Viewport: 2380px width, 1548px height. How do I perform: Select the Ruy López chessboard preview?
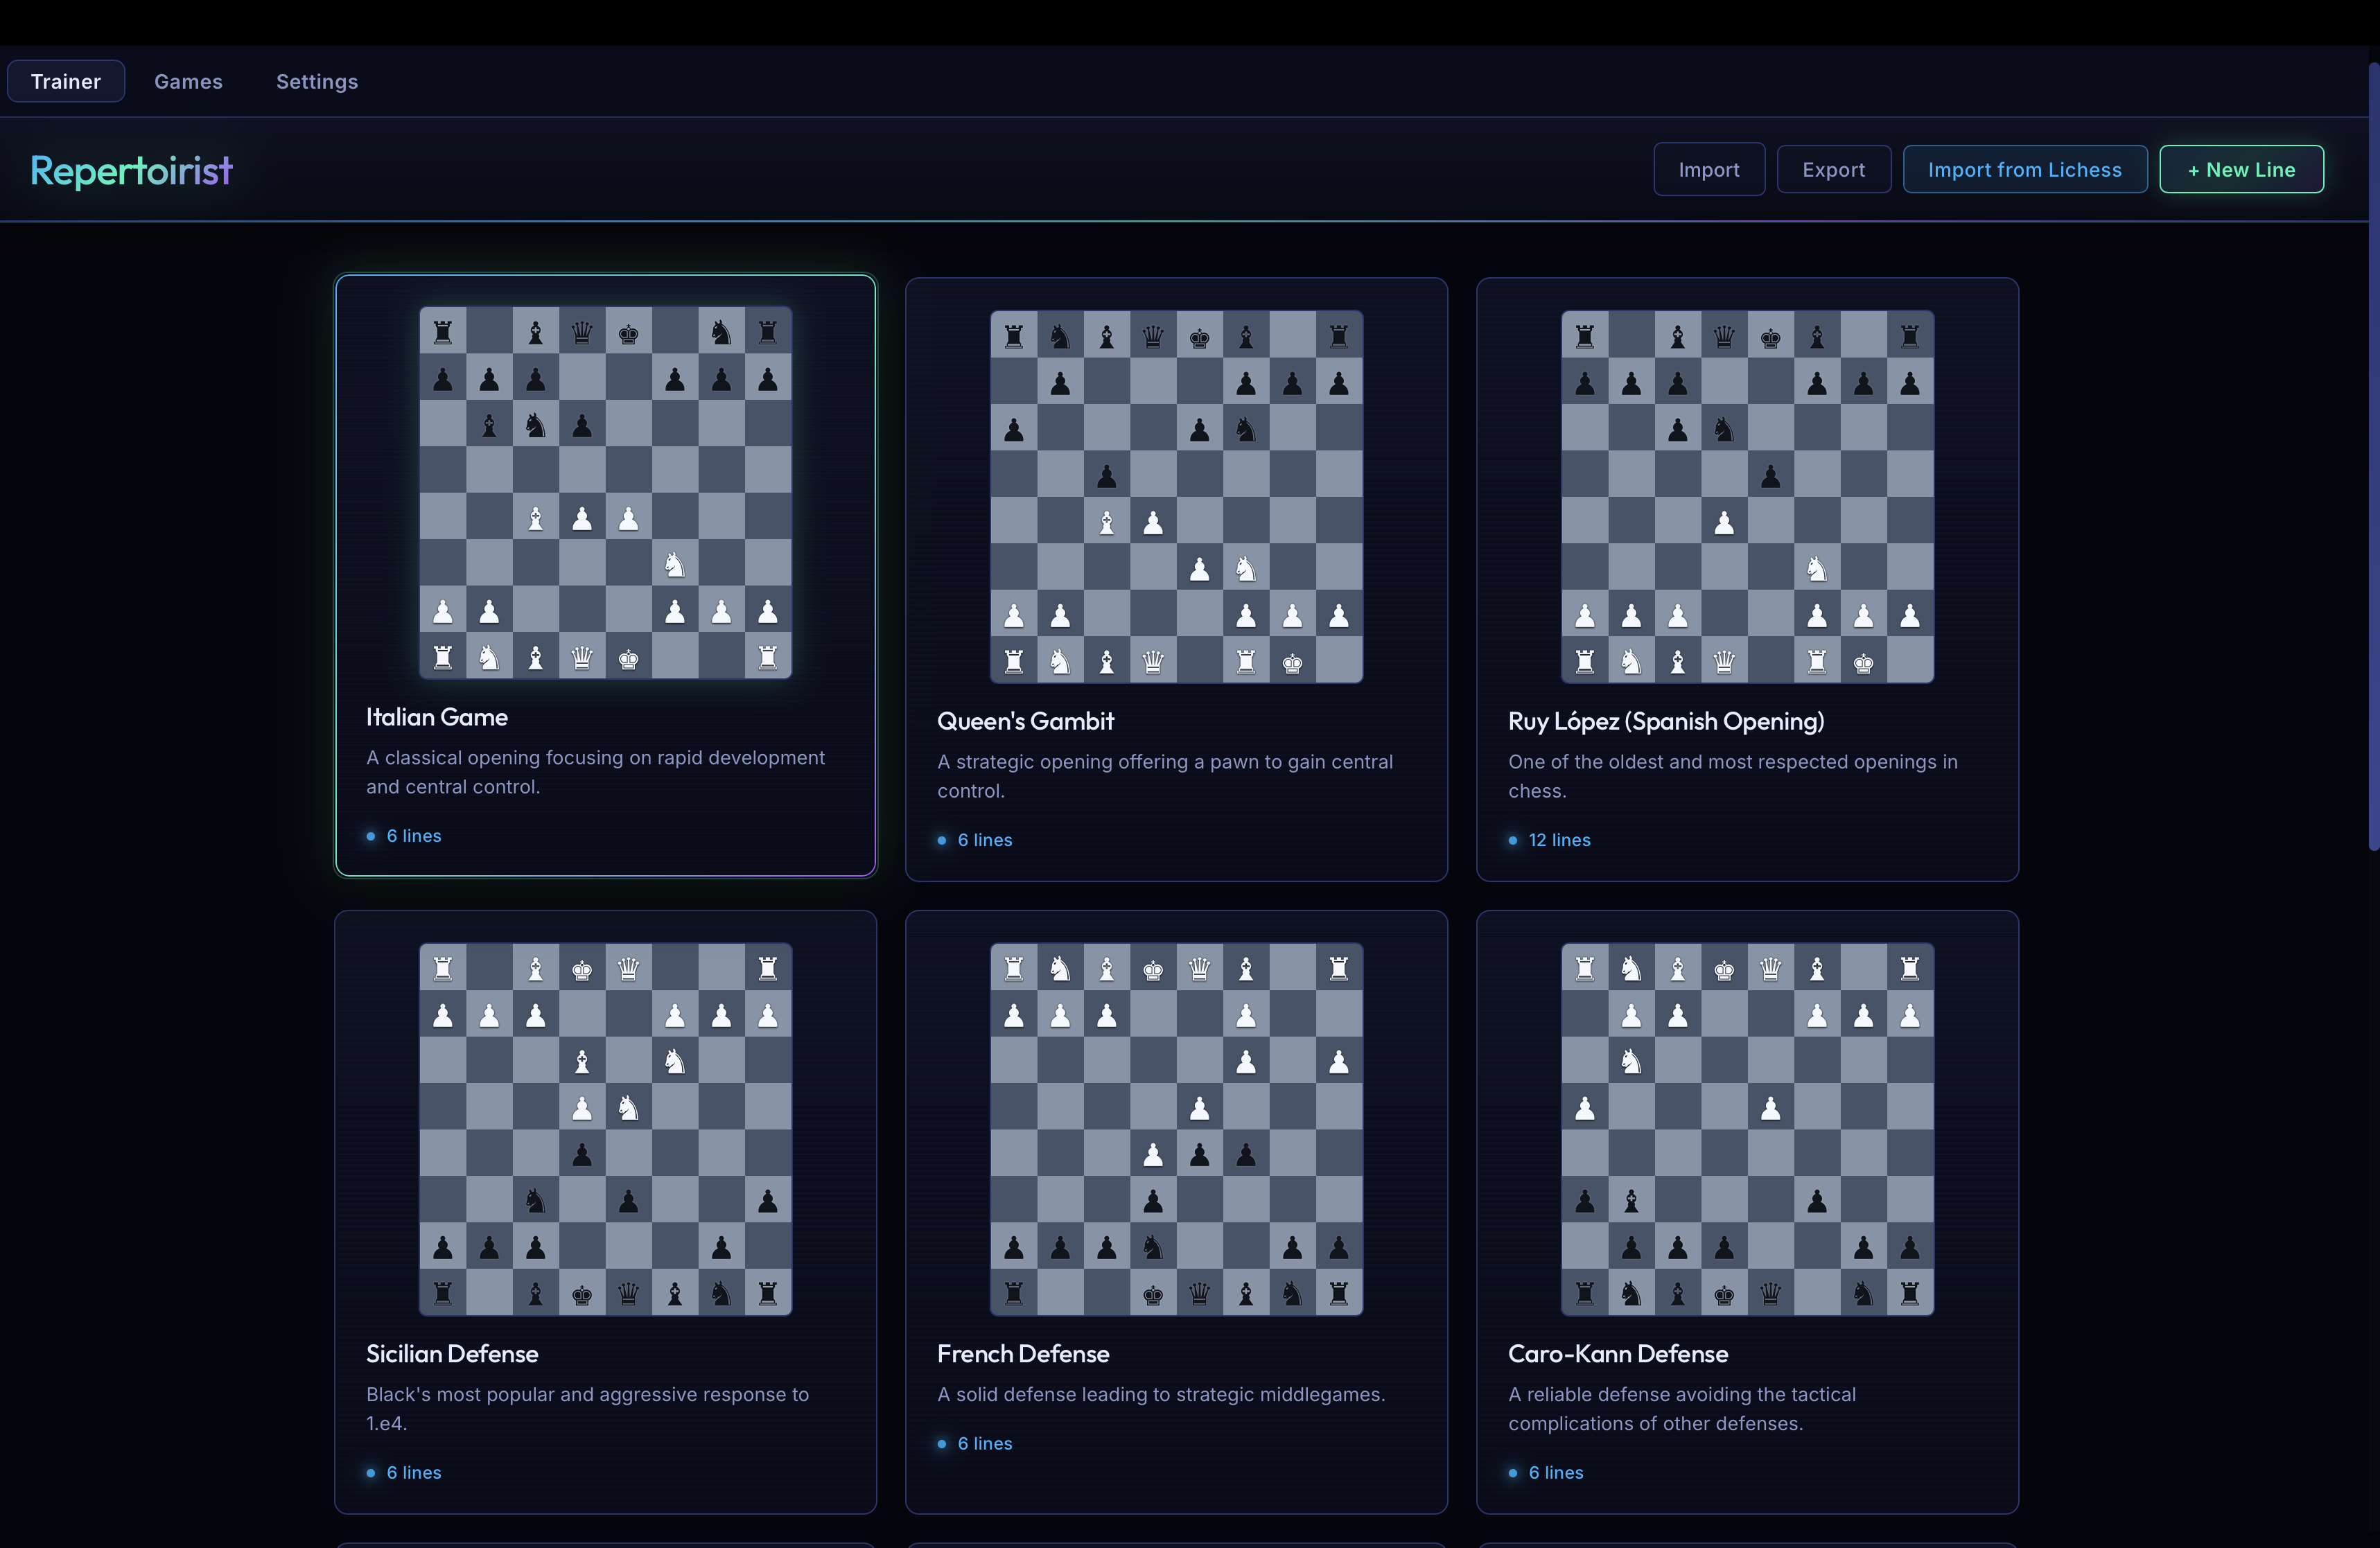coord(1747,497)
